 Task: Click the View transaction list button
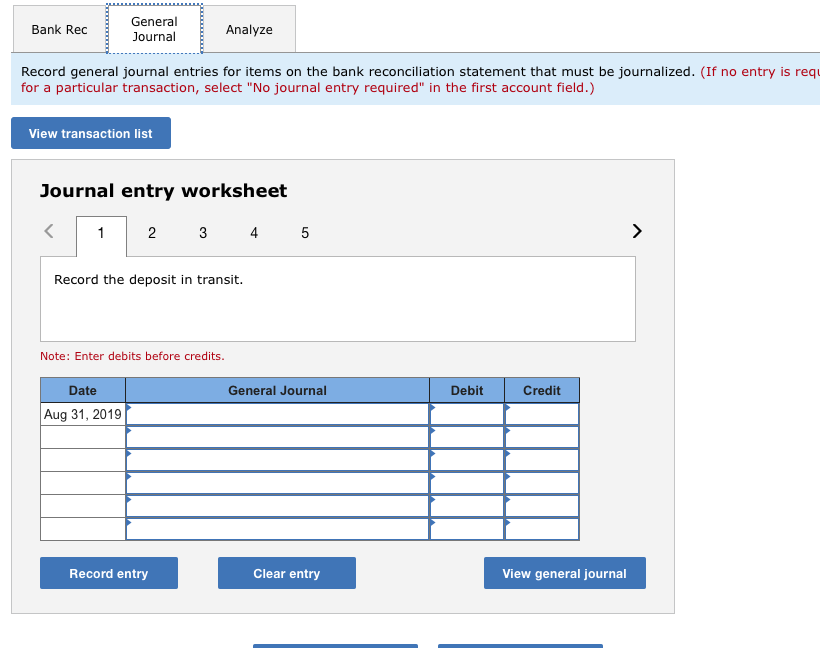point(90,132)
